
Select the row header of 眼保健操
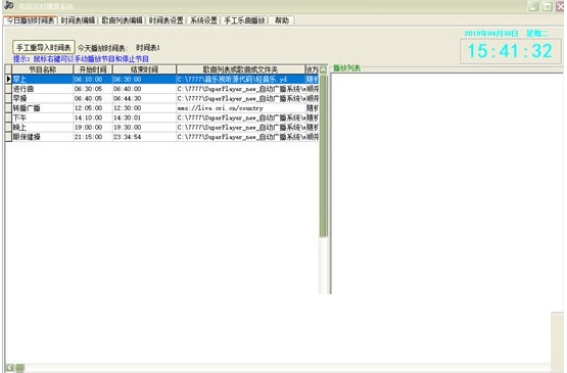click(8, 137)
